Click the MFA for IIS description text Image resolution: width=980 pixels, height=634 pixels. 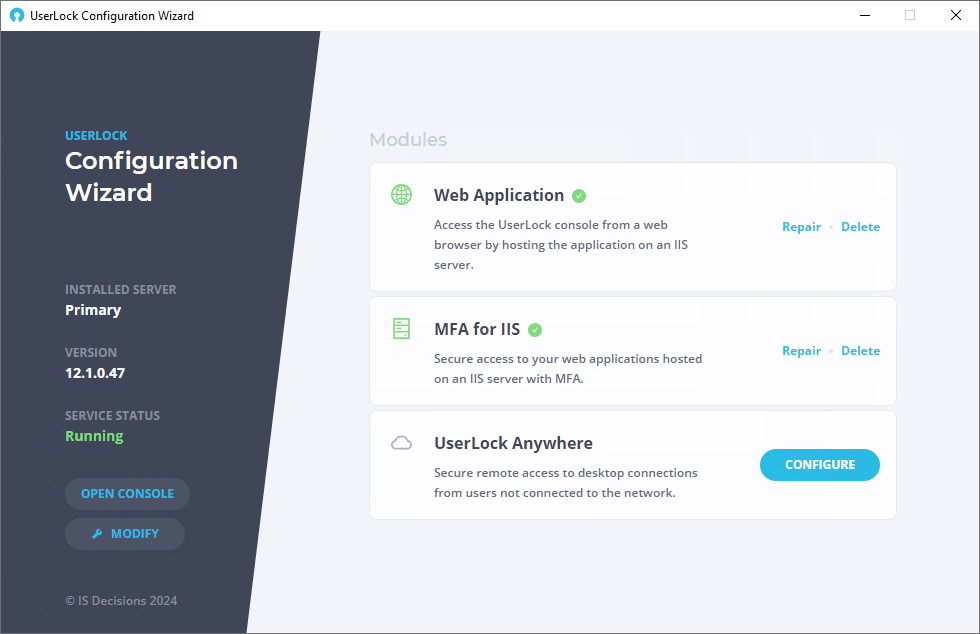[x=568, y=369]
